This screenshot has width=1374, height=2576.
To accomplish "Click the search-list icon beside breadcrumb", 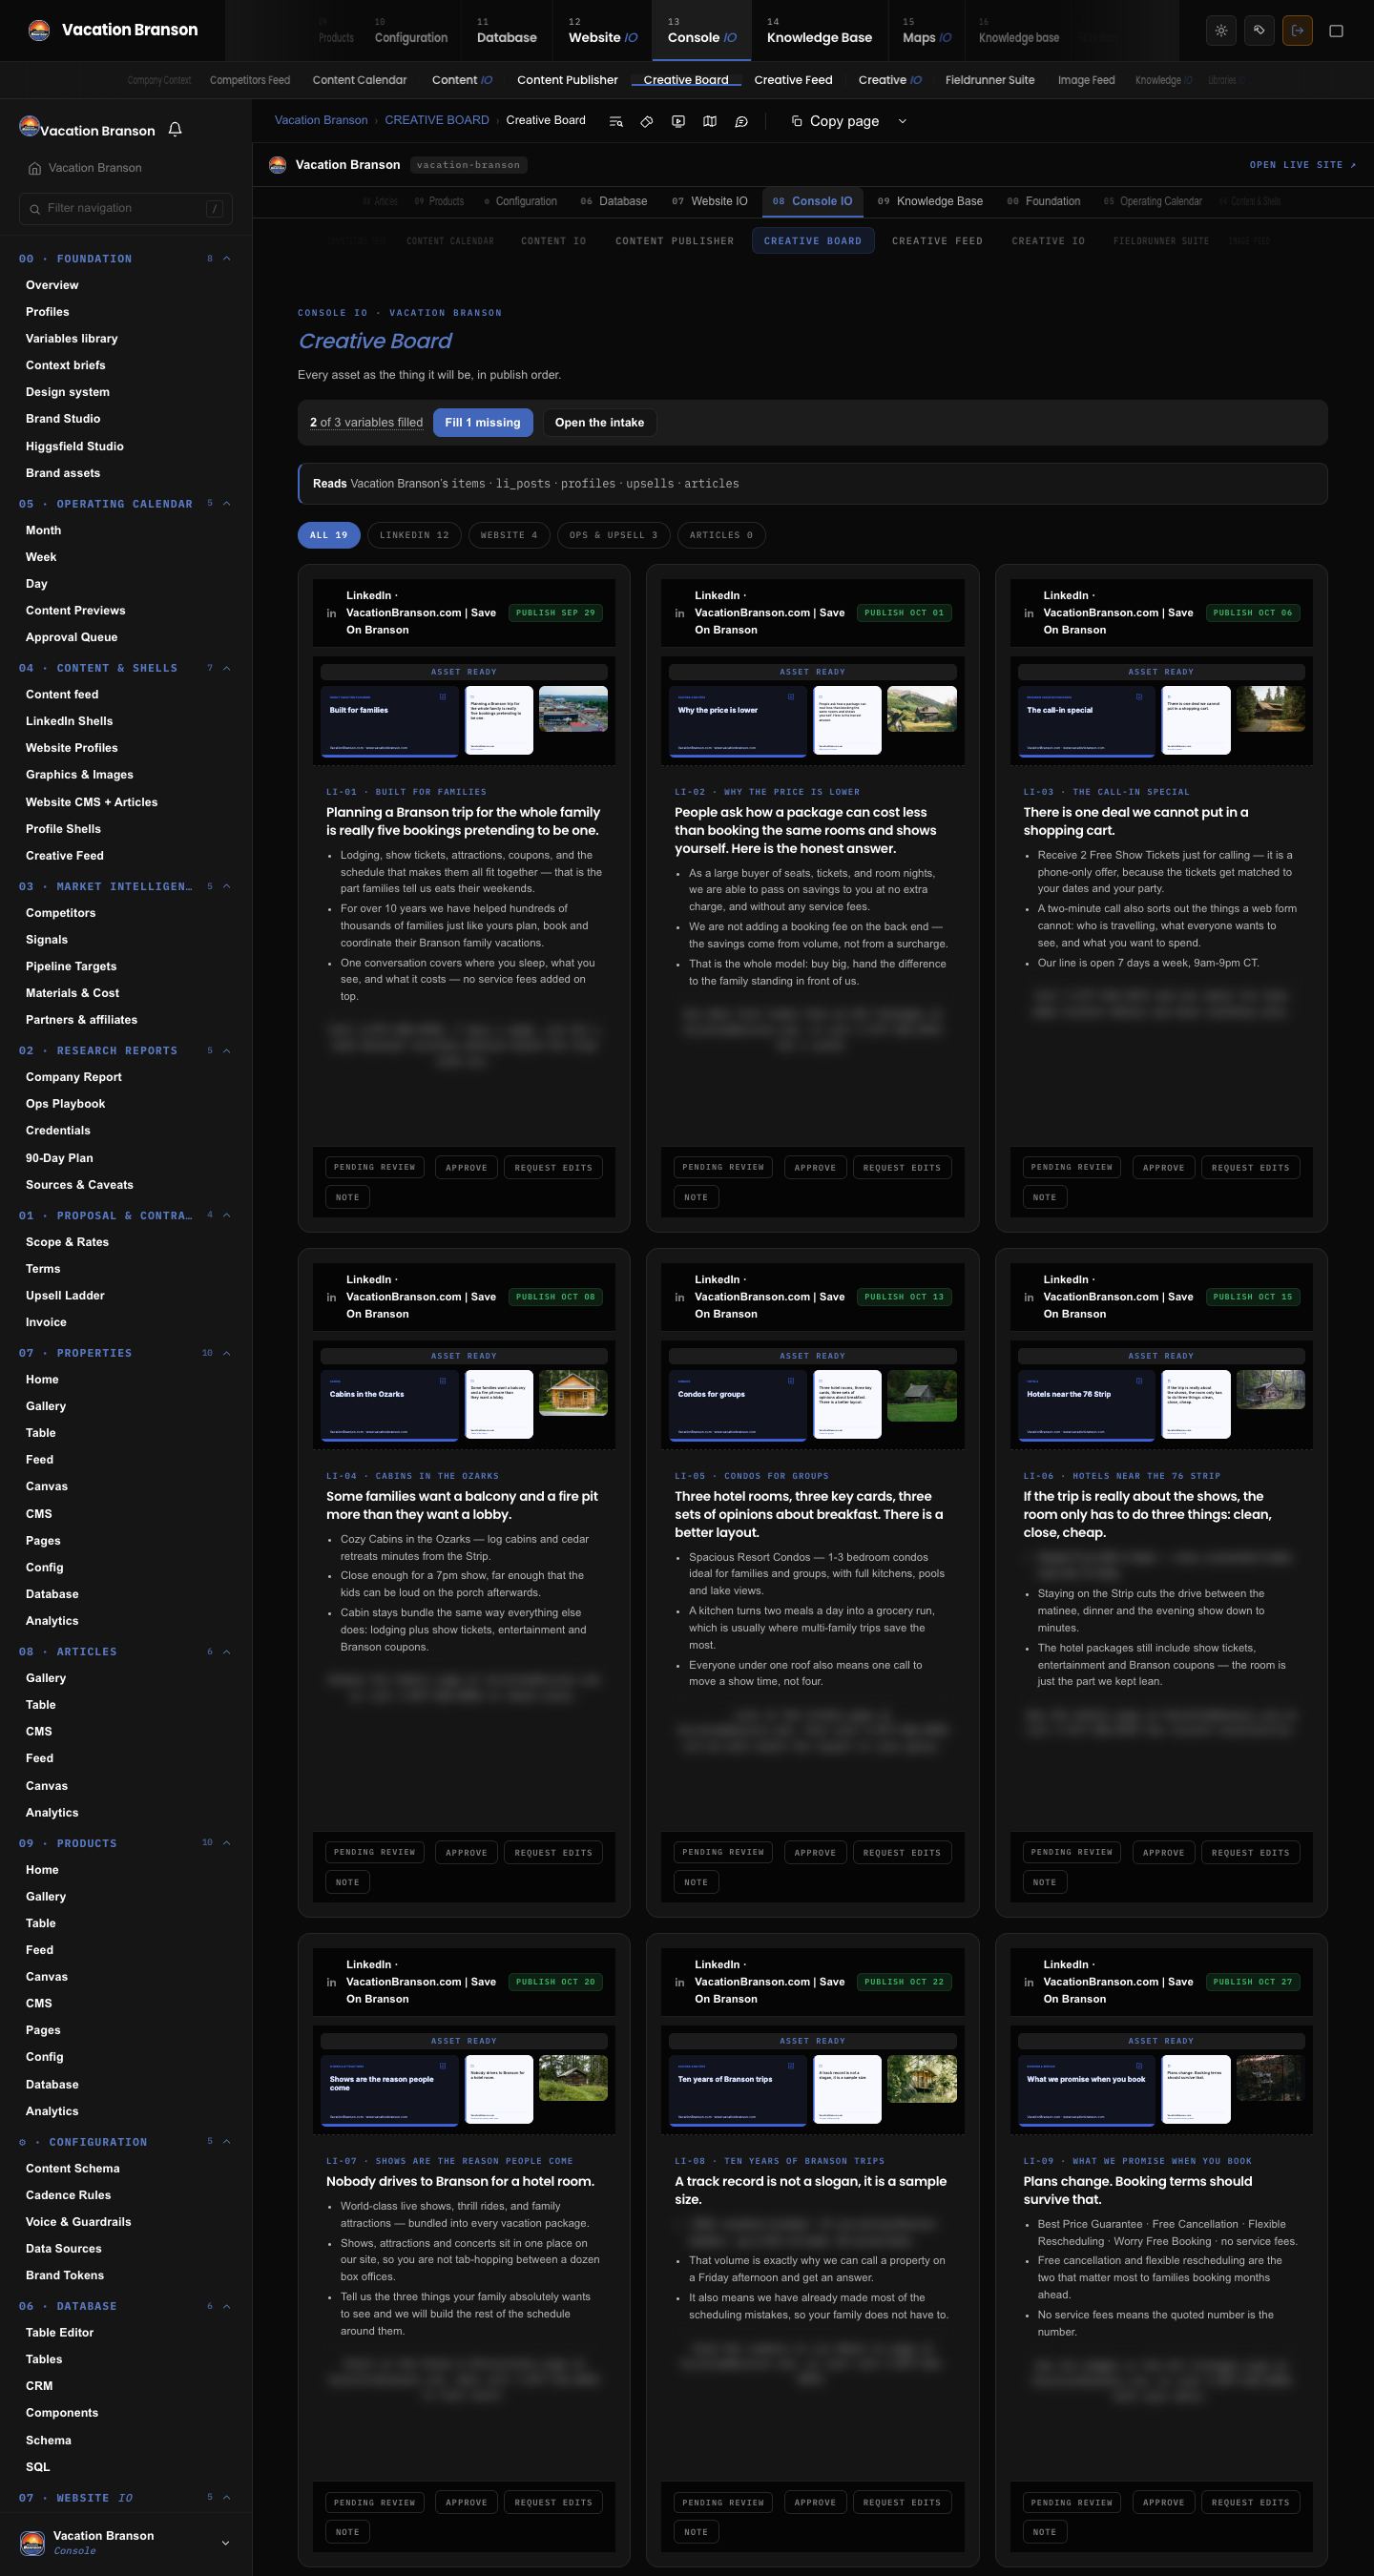I will [x=616, y=121].
